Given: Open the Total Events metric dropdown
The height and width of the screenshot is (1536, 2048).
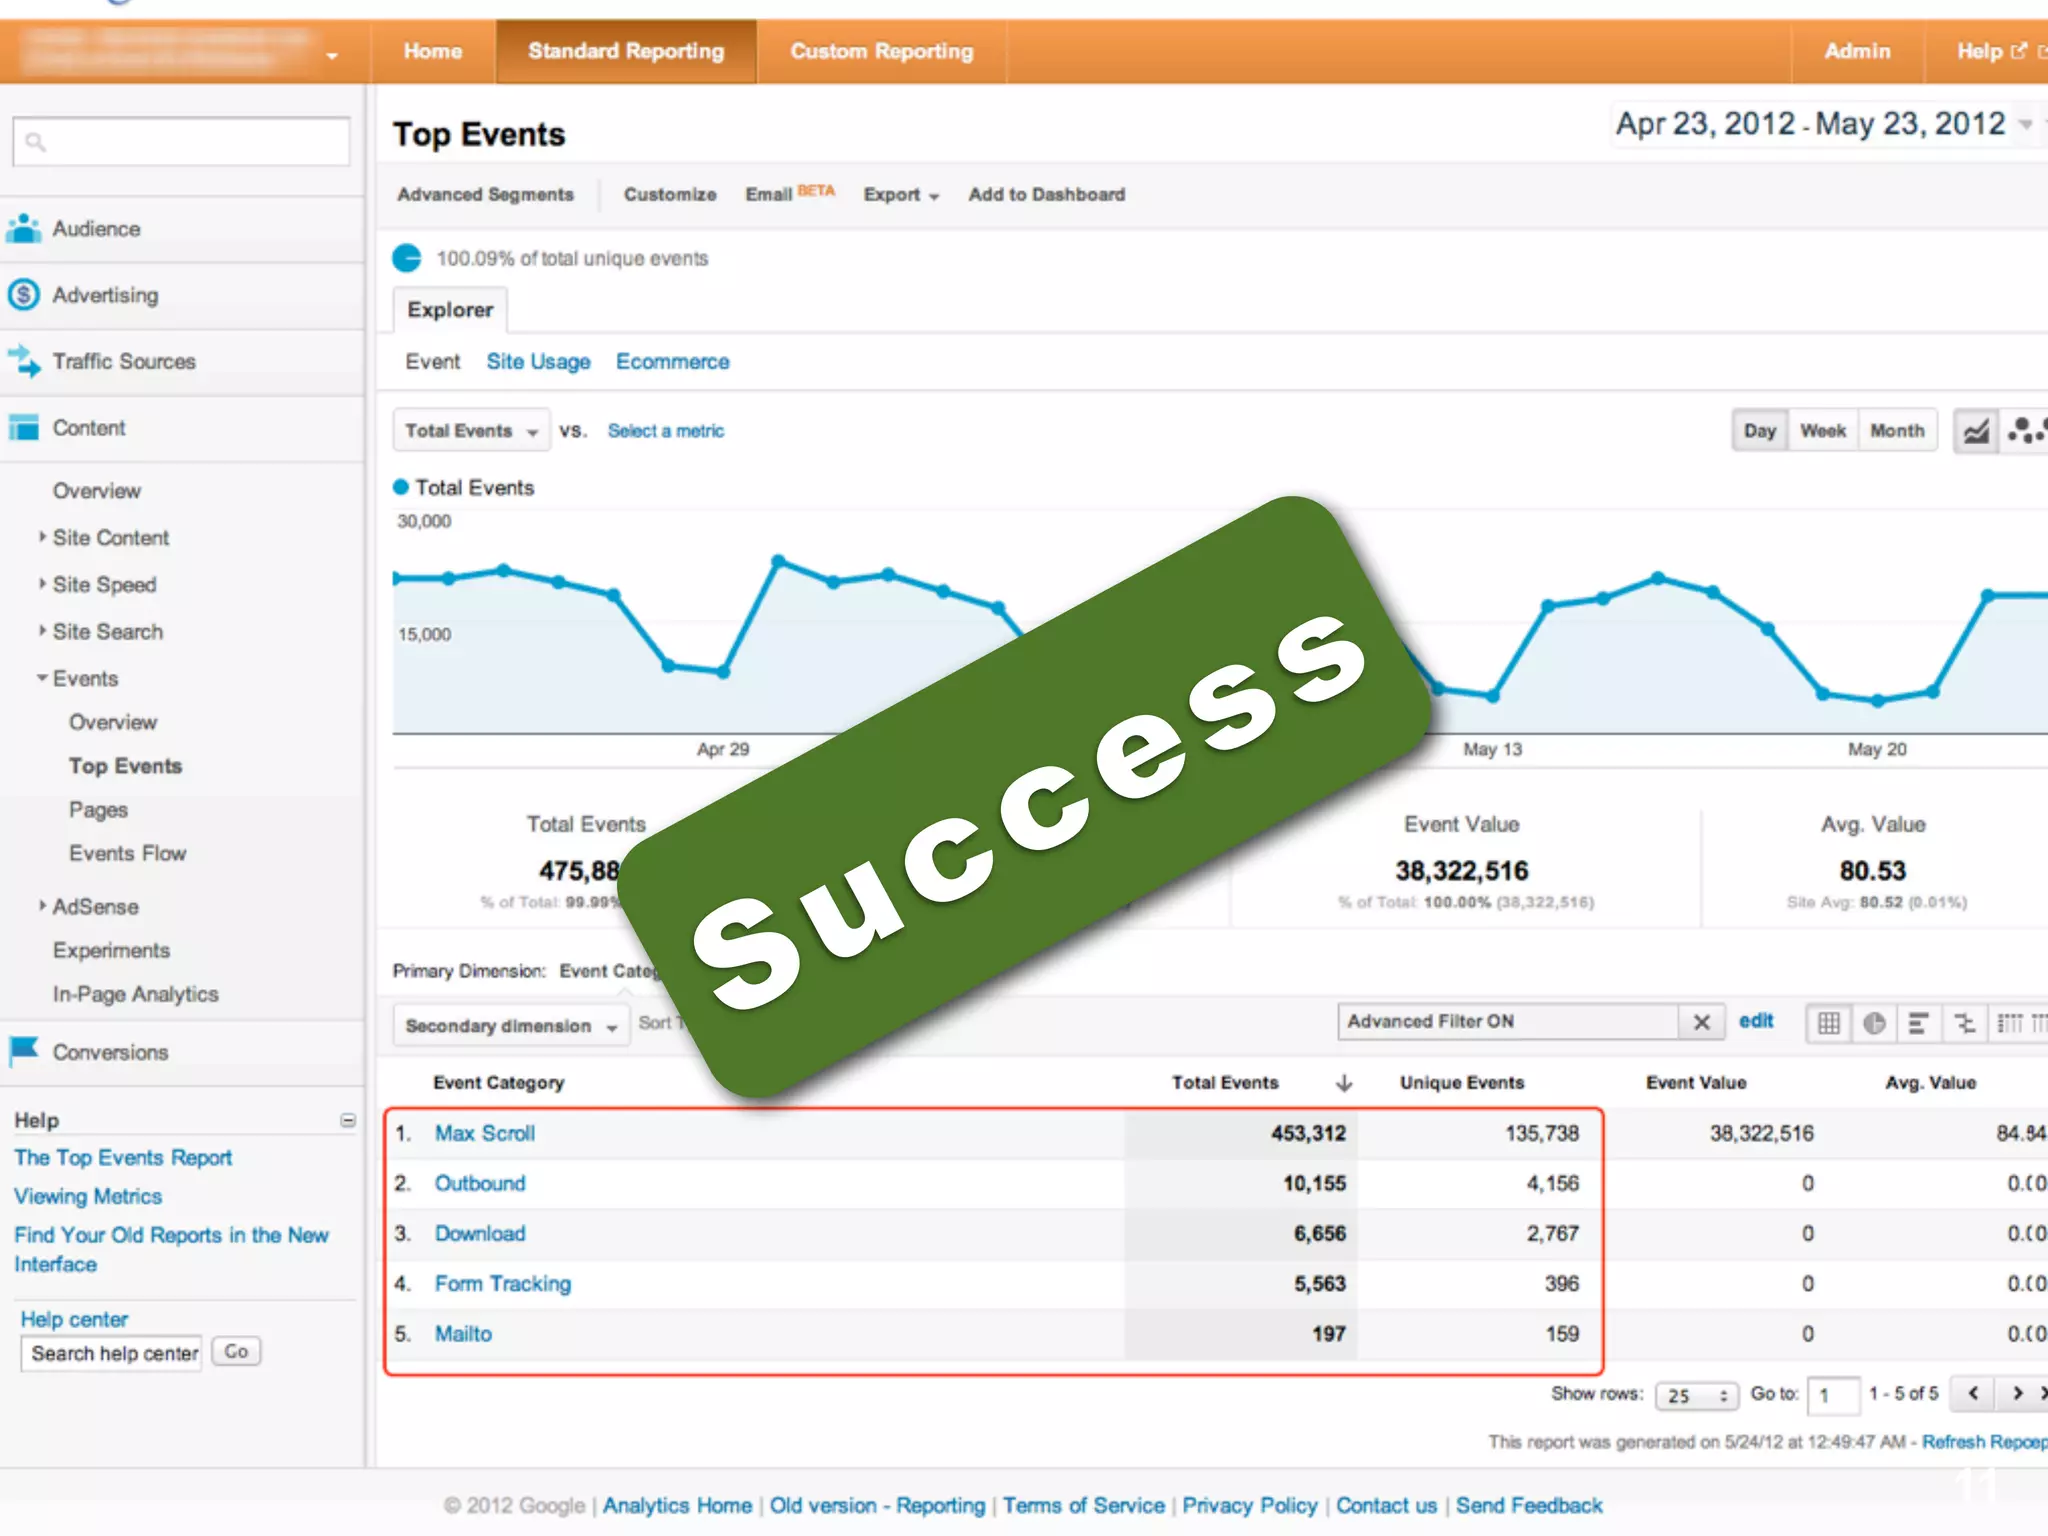Looking at the screenshot, I should pyautogui.click(x=471, y=431).
